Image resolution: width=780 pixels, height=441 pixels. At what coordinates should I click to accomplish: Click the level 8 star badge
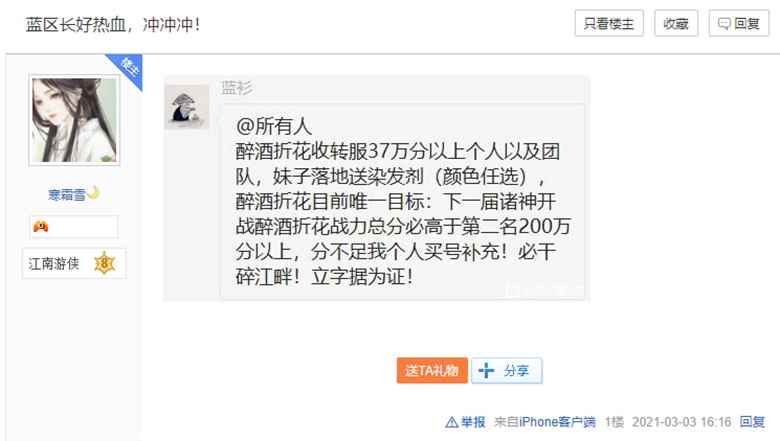tap(104, 264)
